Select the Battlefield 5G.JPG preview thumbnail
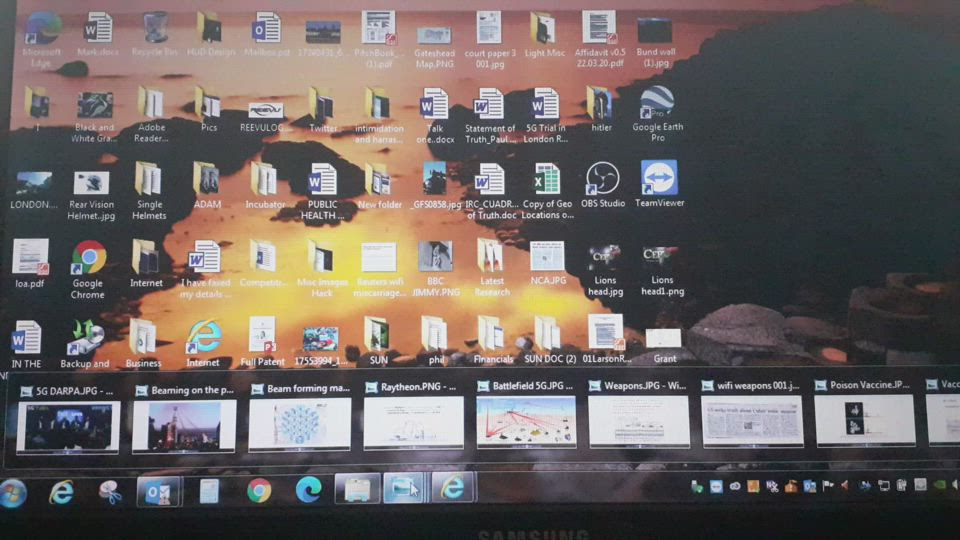 pyautogui.click(x=526, y=421)
